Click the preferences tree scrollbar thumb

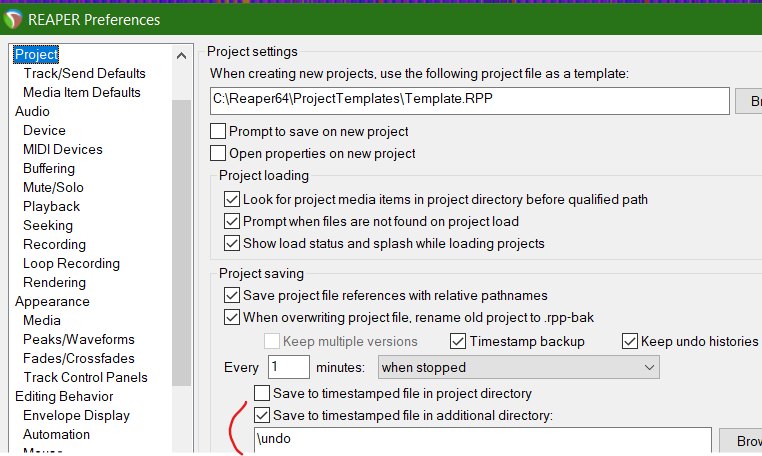pos(181,243)
